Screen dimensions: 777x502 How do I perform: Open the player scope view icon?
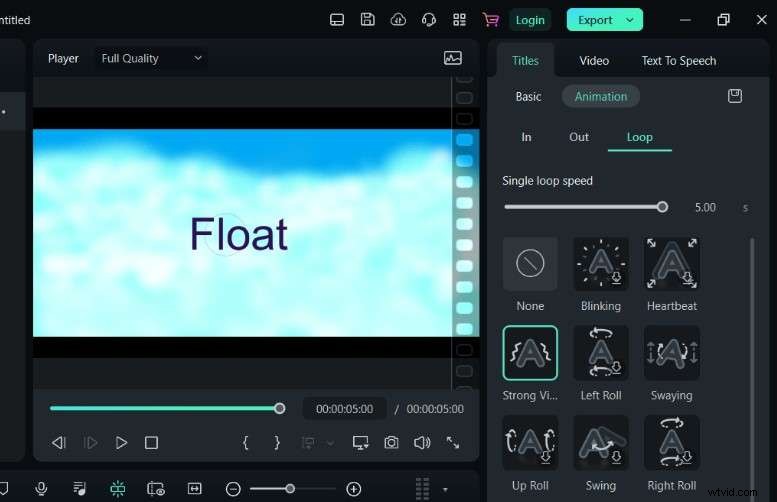click(x=453, y=58)
